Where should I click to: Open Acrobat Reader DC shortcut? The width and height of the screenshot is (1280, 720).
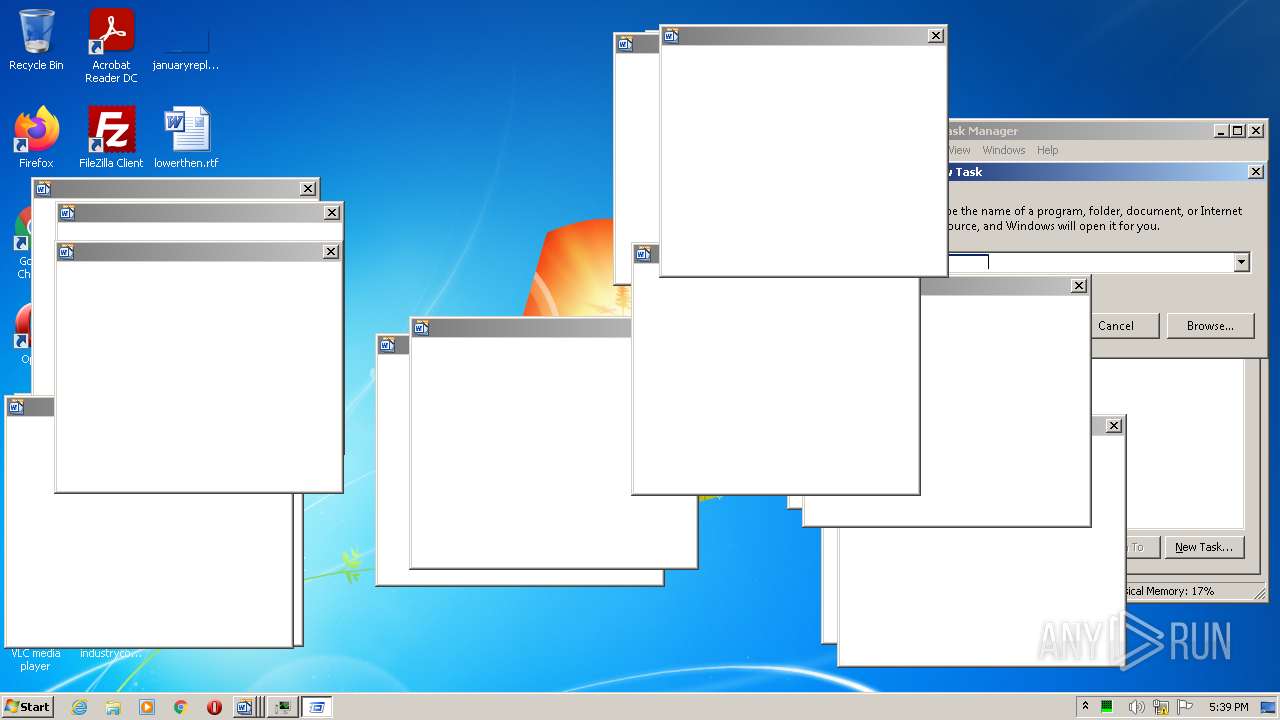111,46
